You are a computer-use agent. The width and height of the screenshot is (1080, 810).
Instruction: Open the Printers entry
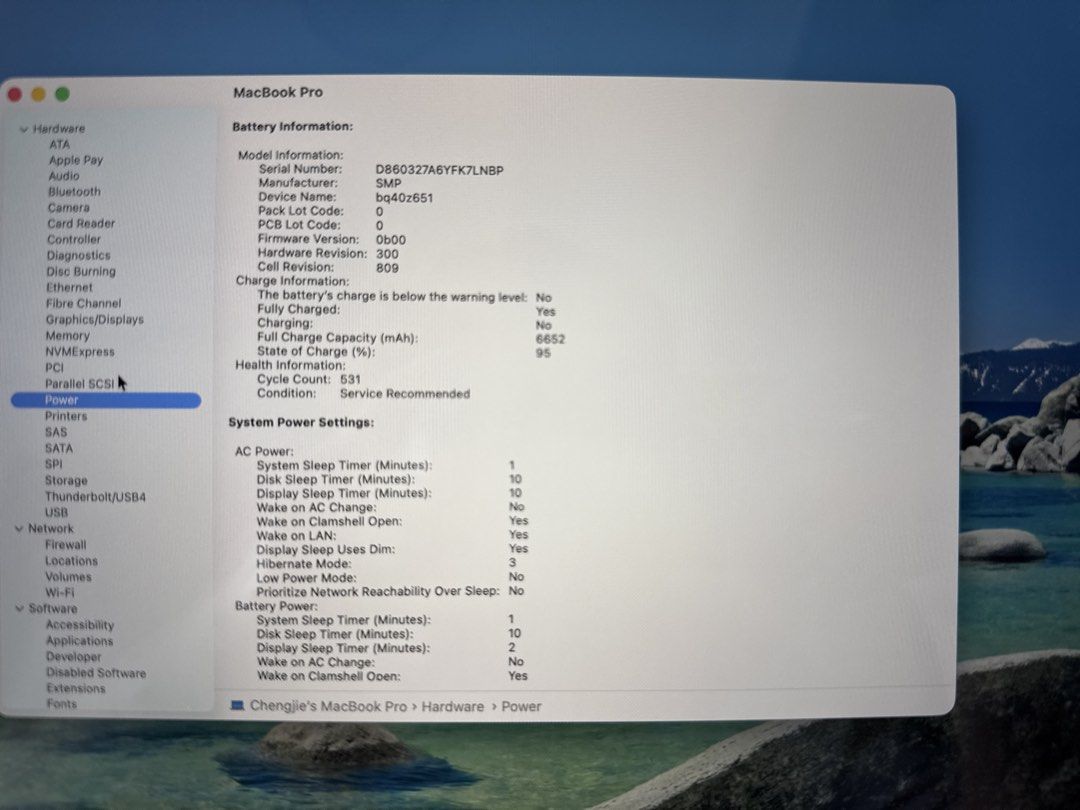(66, 416)
